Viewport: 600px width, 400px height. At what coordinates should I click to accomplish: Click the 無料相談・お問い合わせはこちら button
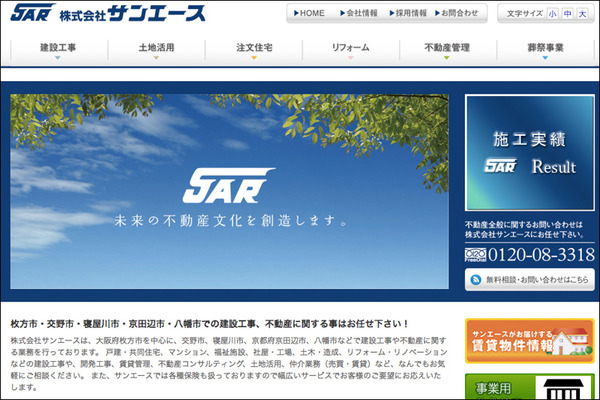click(530, 280)
